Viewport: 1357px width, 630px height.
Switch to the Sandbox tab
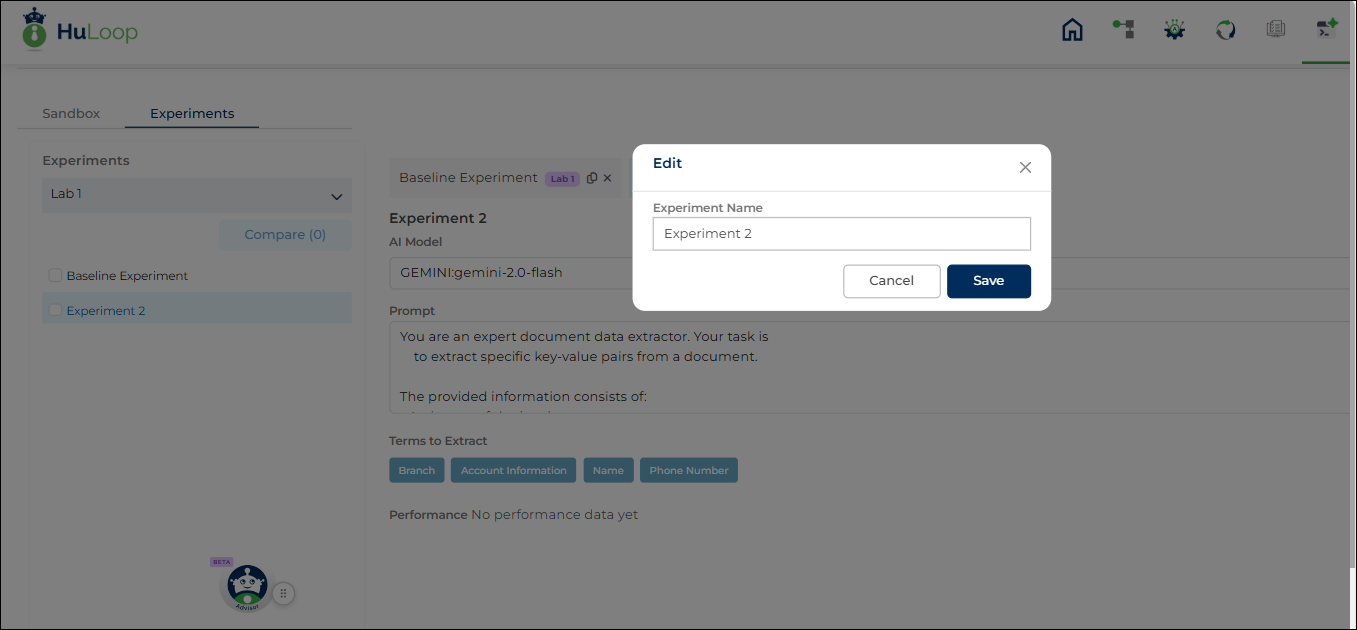point(71,114)
